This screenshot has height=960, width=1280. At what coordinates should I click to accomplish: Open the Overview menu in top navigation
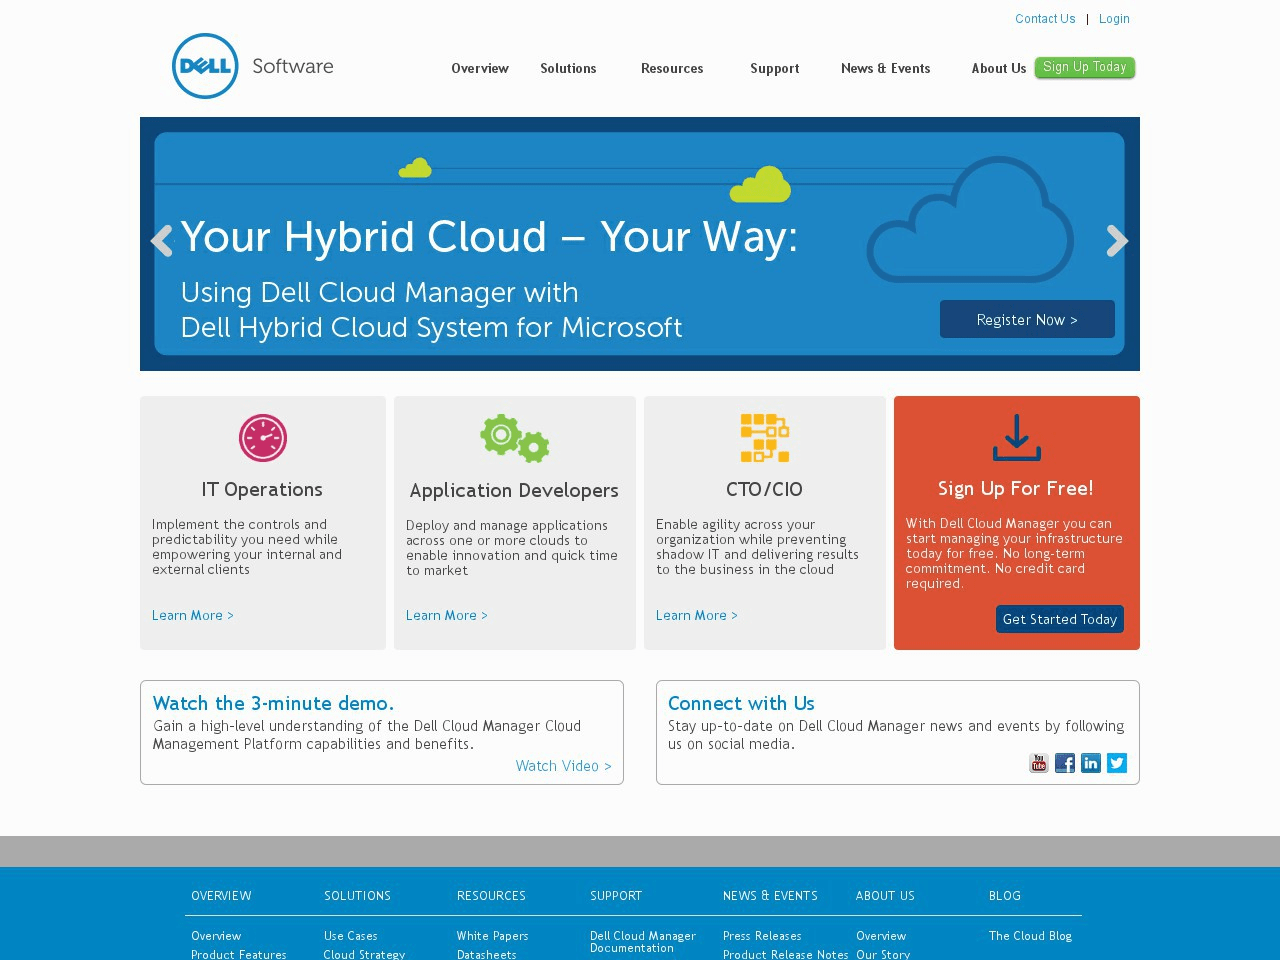(480, 68)
